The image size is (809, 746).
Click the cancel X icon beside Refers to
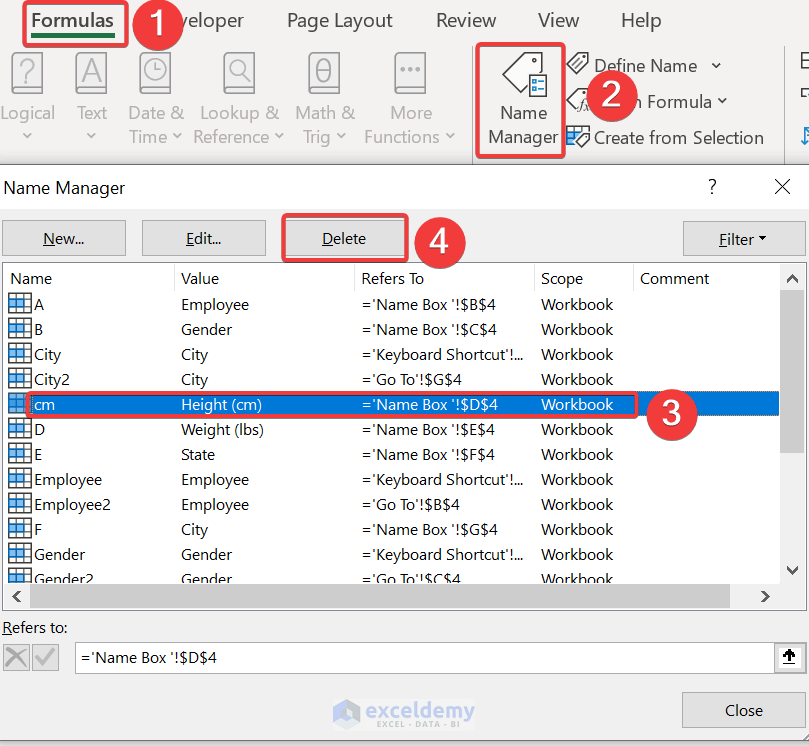coord(17,657)
